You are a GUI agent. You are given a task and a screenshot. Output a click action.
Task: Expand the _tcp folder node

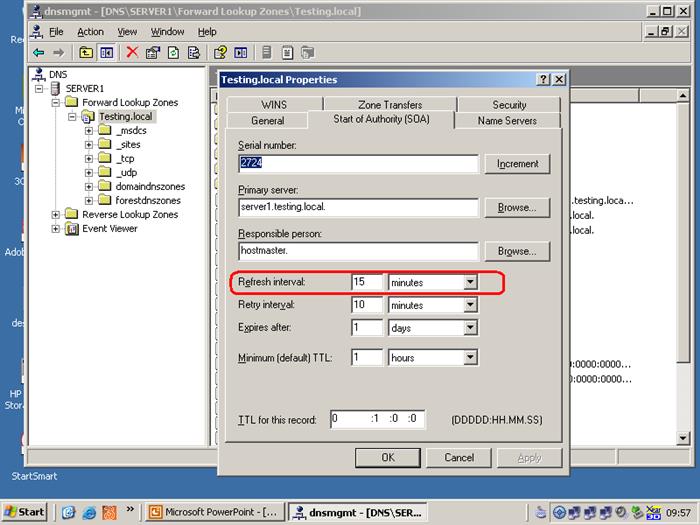pos(89,158)
